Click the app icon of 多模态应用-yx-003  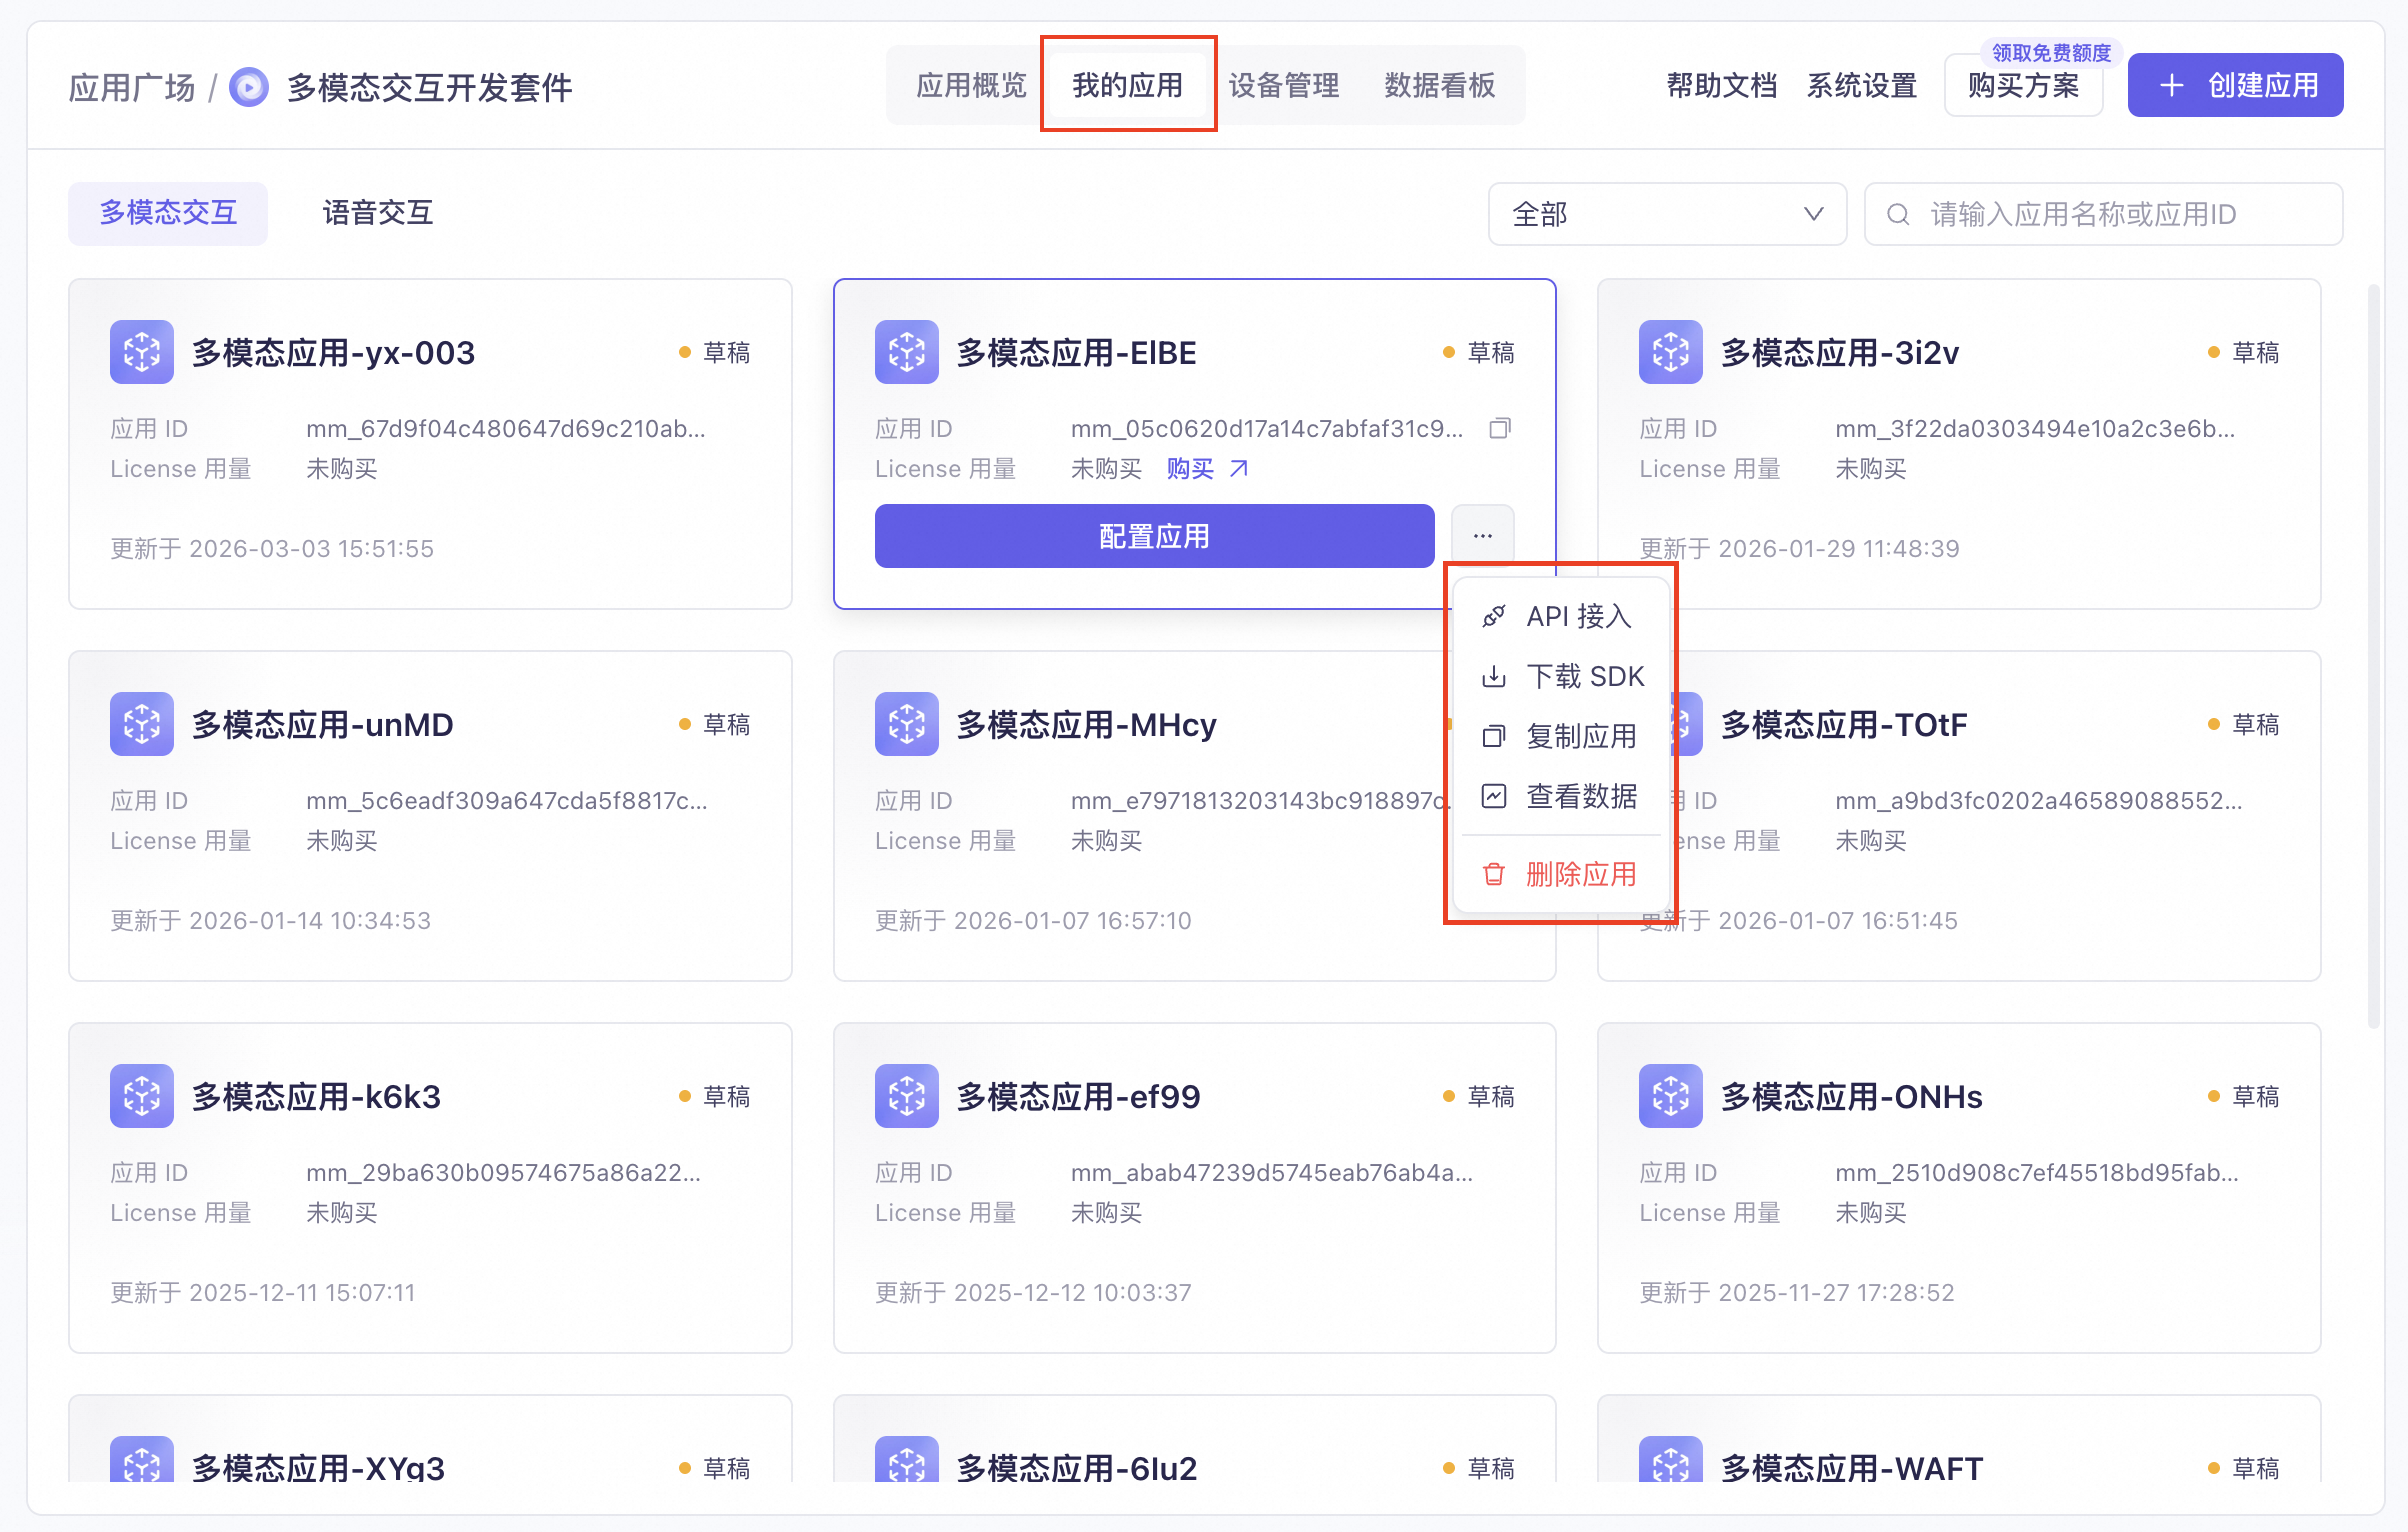point(142,352)
